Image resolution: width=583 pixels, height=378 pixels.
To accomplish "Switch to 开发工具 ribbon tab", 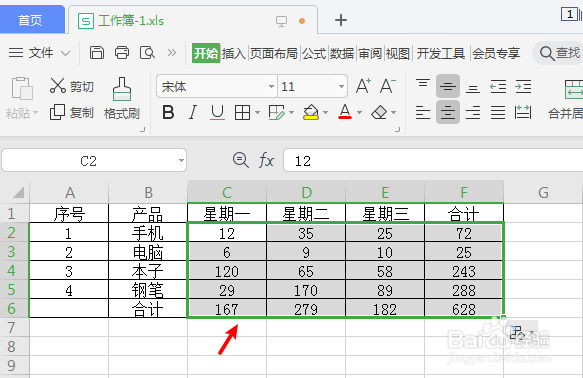I will coord(441,54).
